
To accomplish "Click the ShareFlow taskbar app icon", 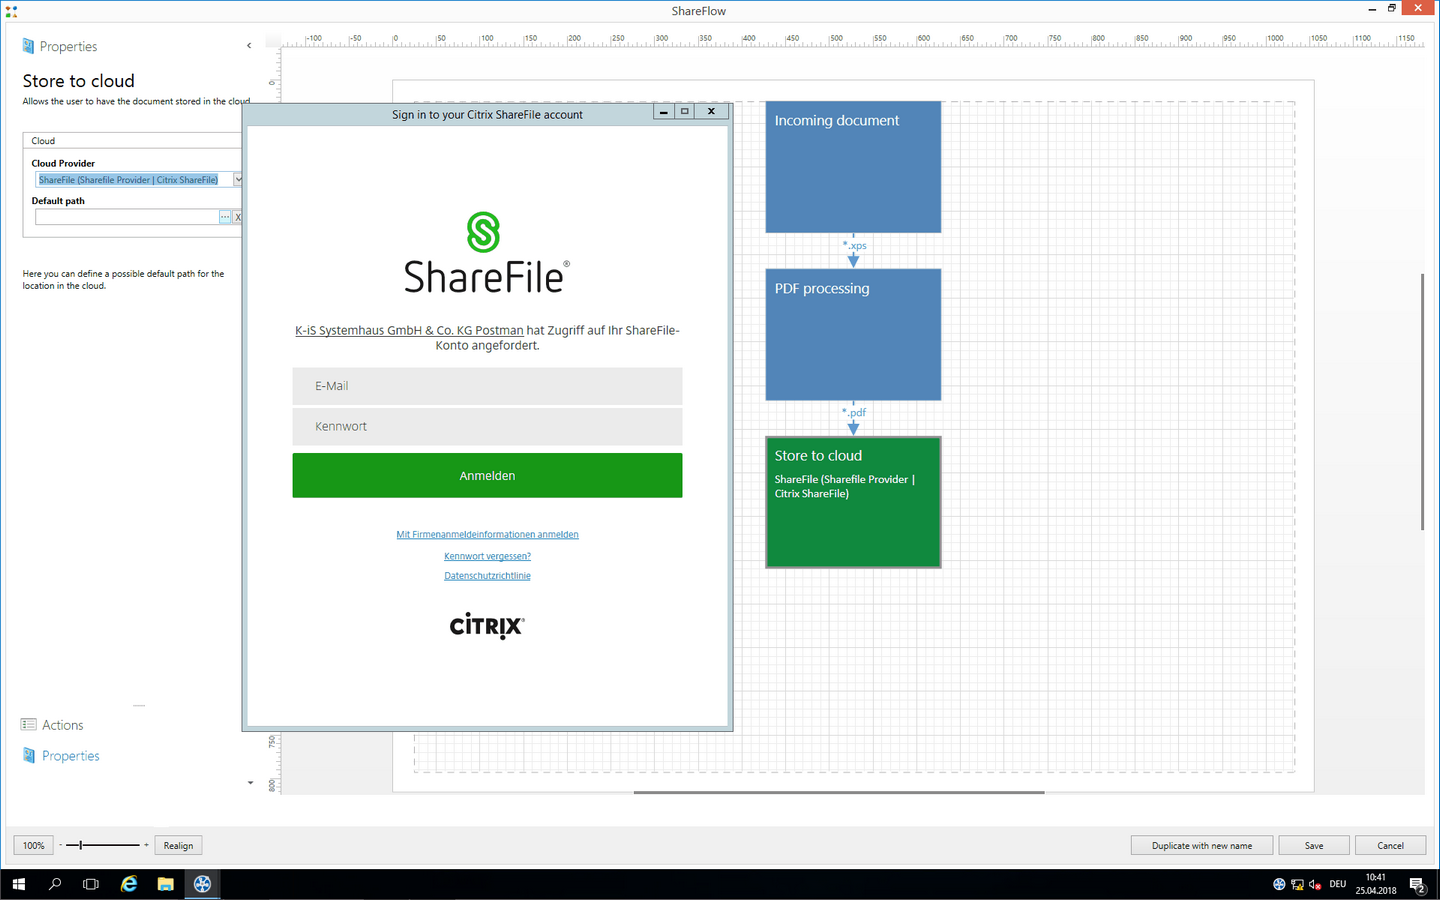I will [x=202, y=884].
